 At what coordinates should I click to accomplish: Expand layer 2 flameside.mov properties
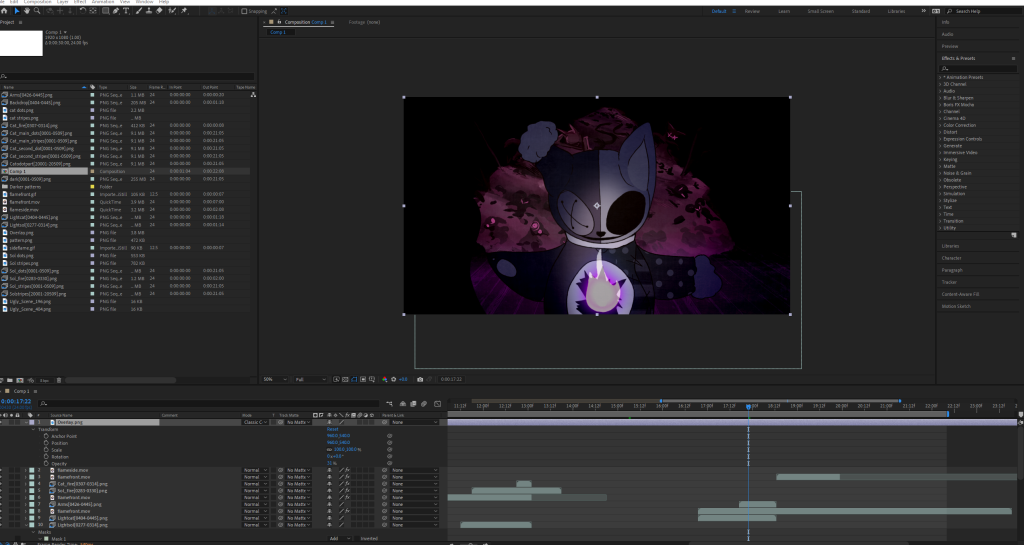pyautogui.click(x=25, y=470)
